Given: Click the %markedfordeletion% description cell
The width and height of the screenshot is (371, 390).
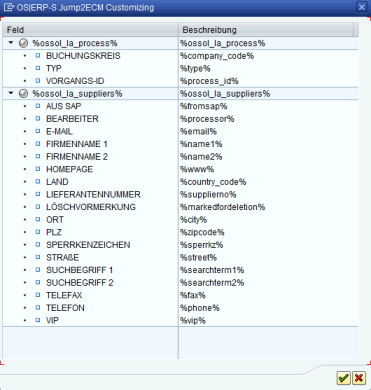Looking at the screenshot, I should pyautogui.click(x=222, y=207).
